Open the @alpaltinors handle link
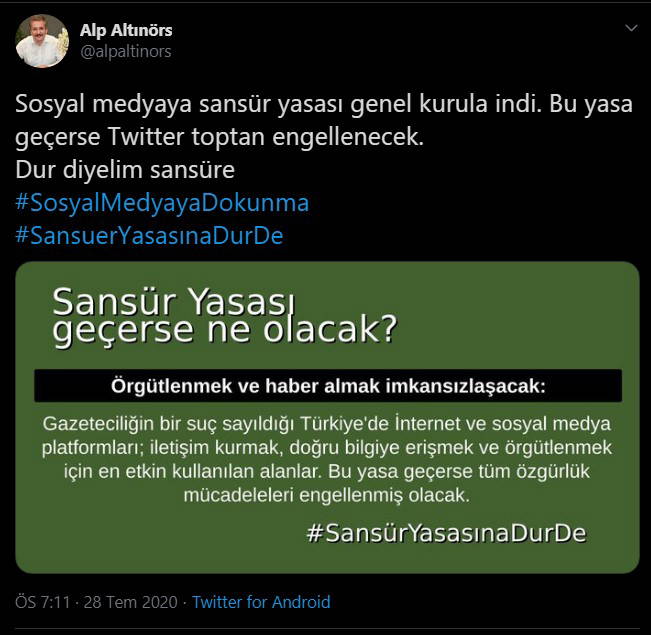This screenshot has height=635, width=651. 126,51
